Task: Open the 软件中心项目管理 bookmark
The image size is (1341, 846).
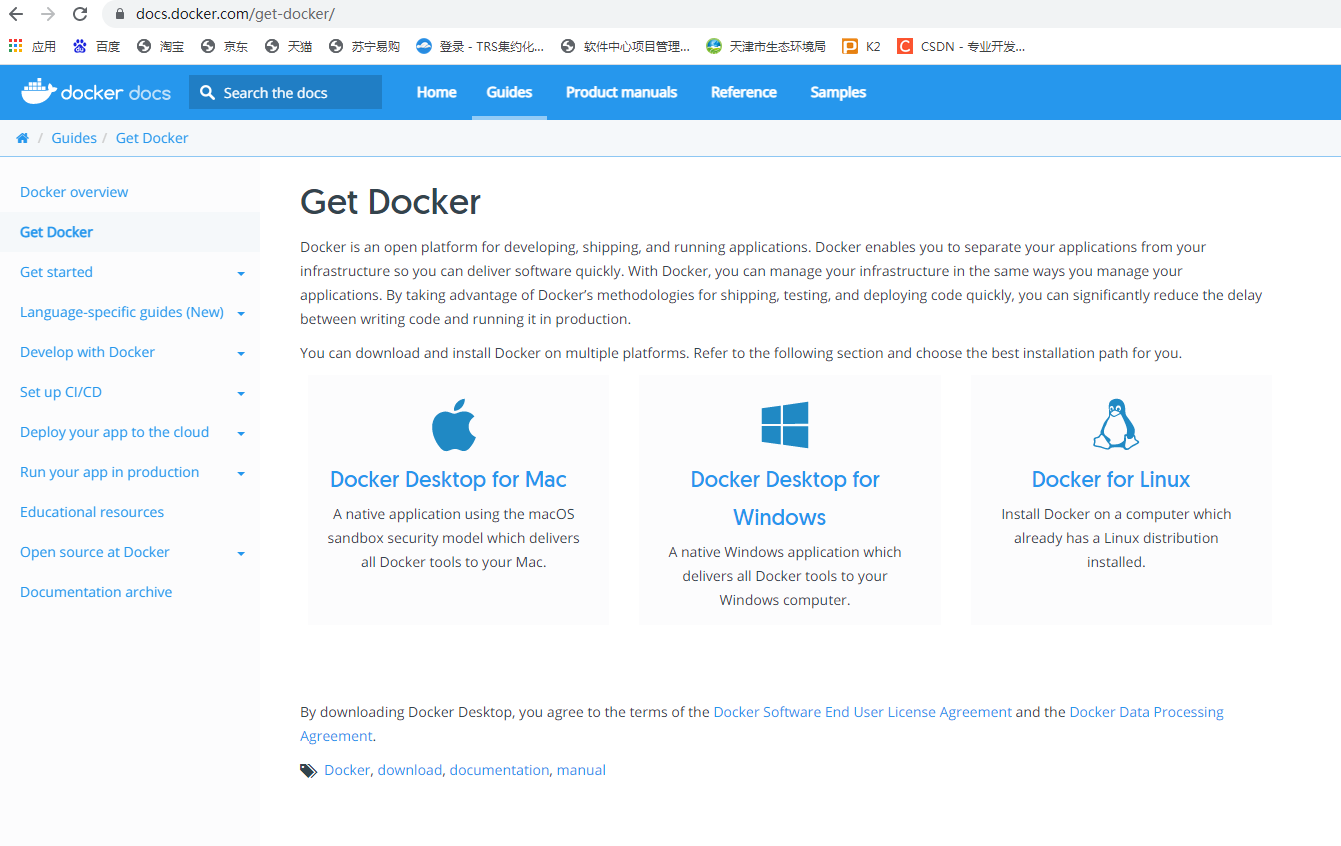Action: tap(625, 46)
